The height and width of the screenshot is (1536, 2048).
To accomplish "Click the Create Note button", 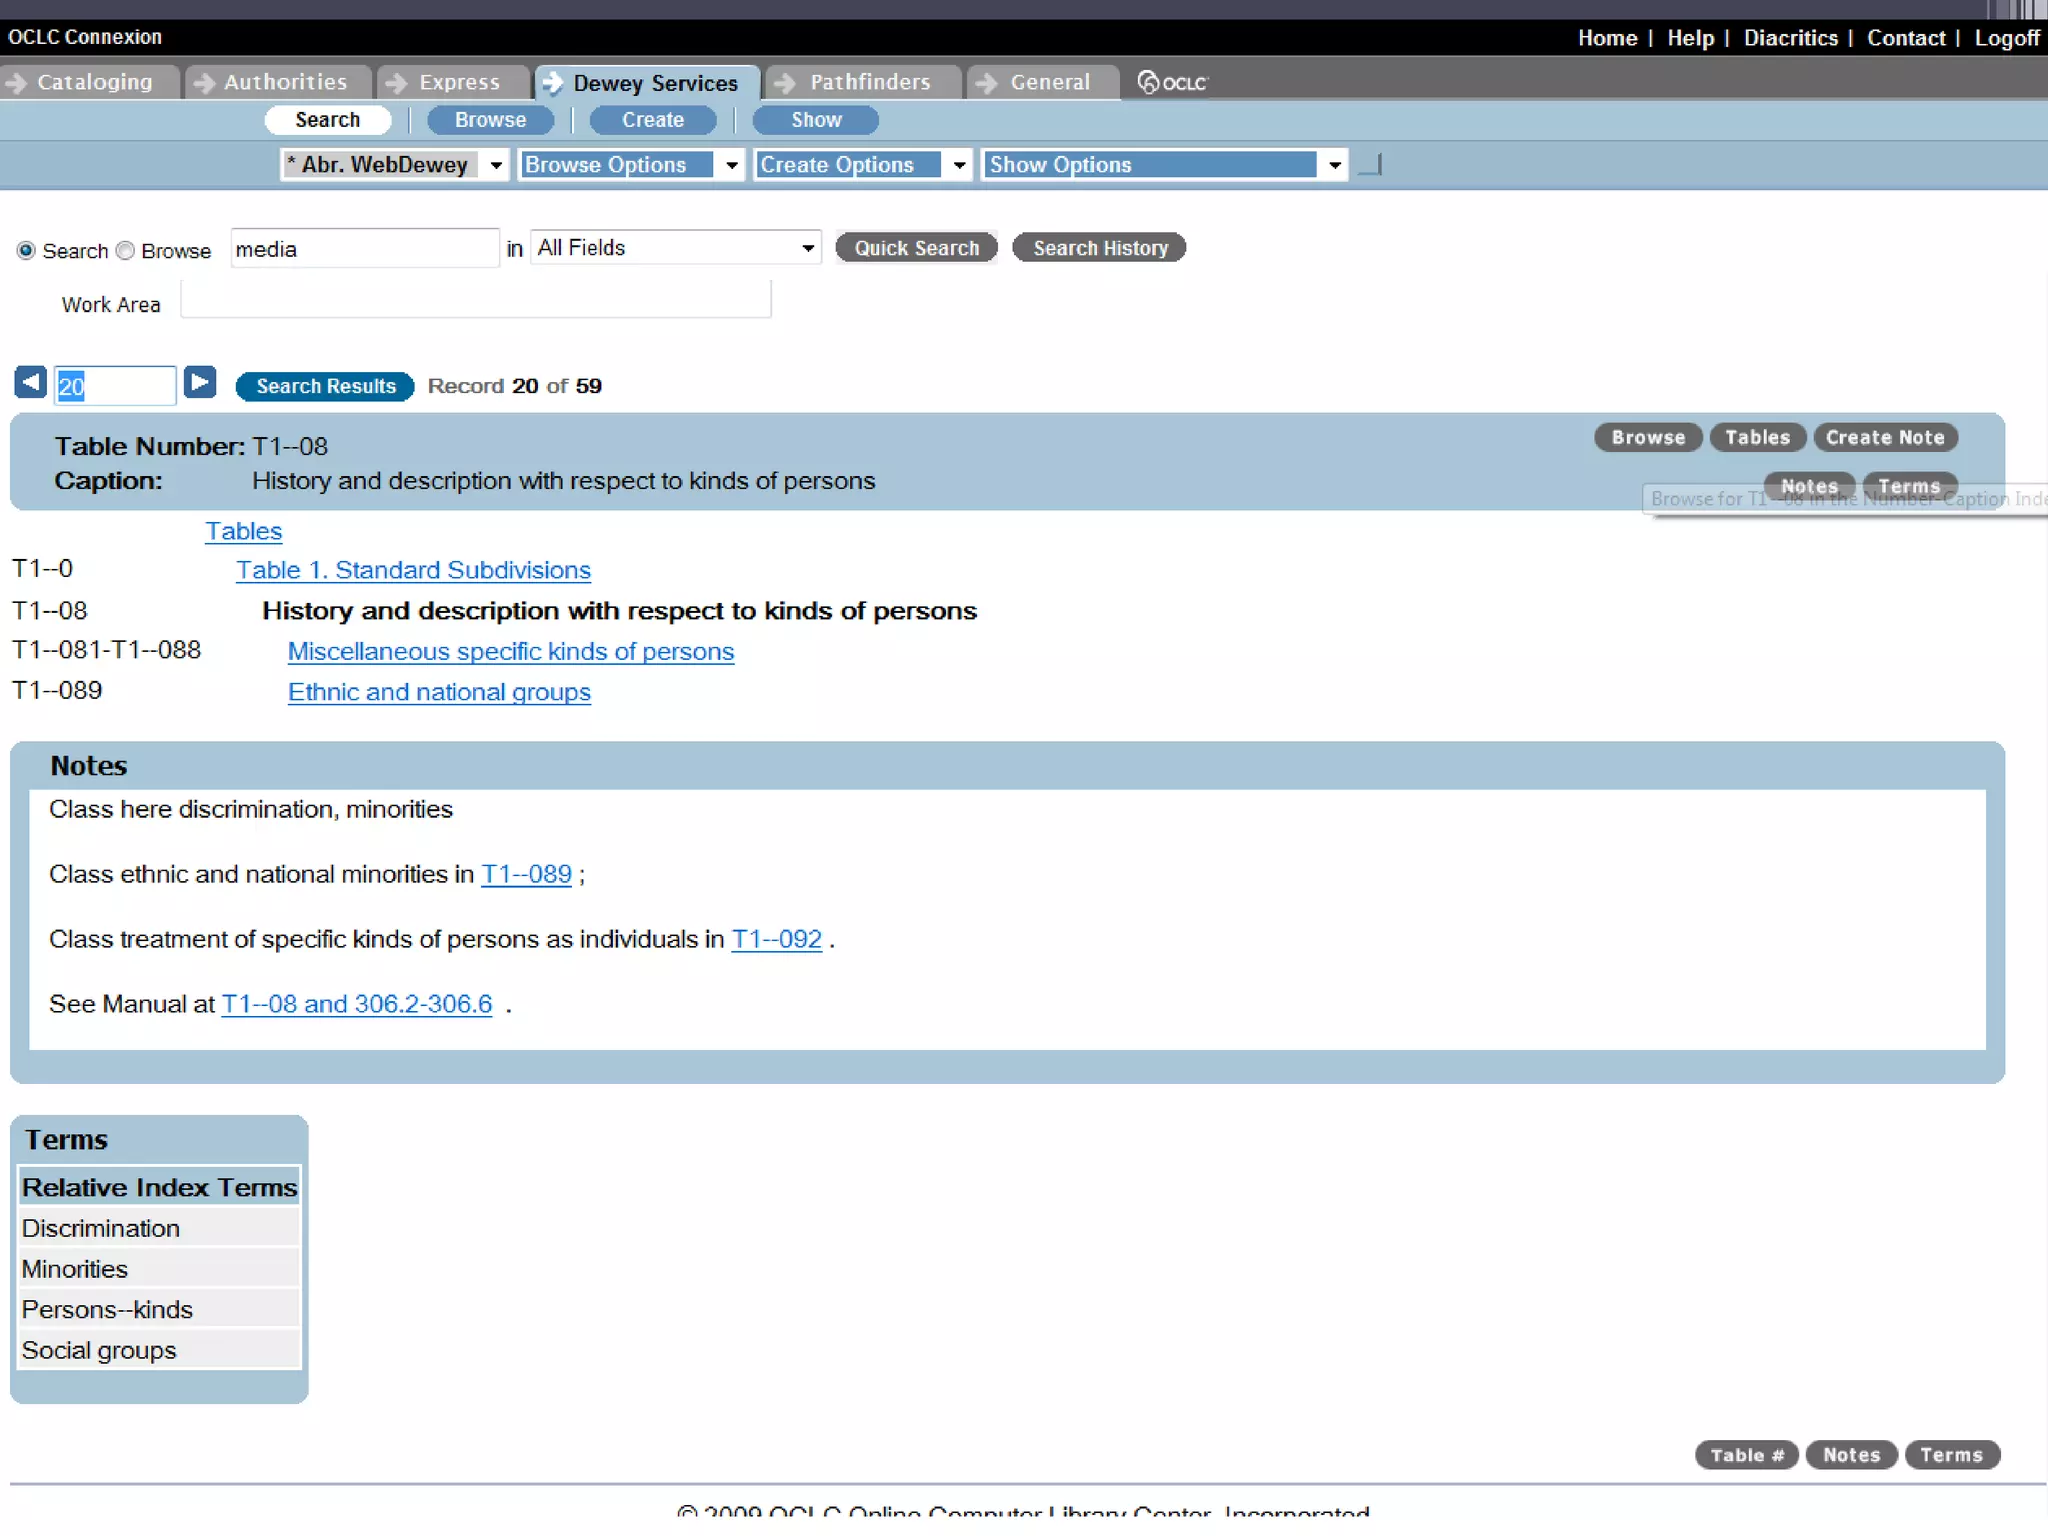I will point(1884,437).
